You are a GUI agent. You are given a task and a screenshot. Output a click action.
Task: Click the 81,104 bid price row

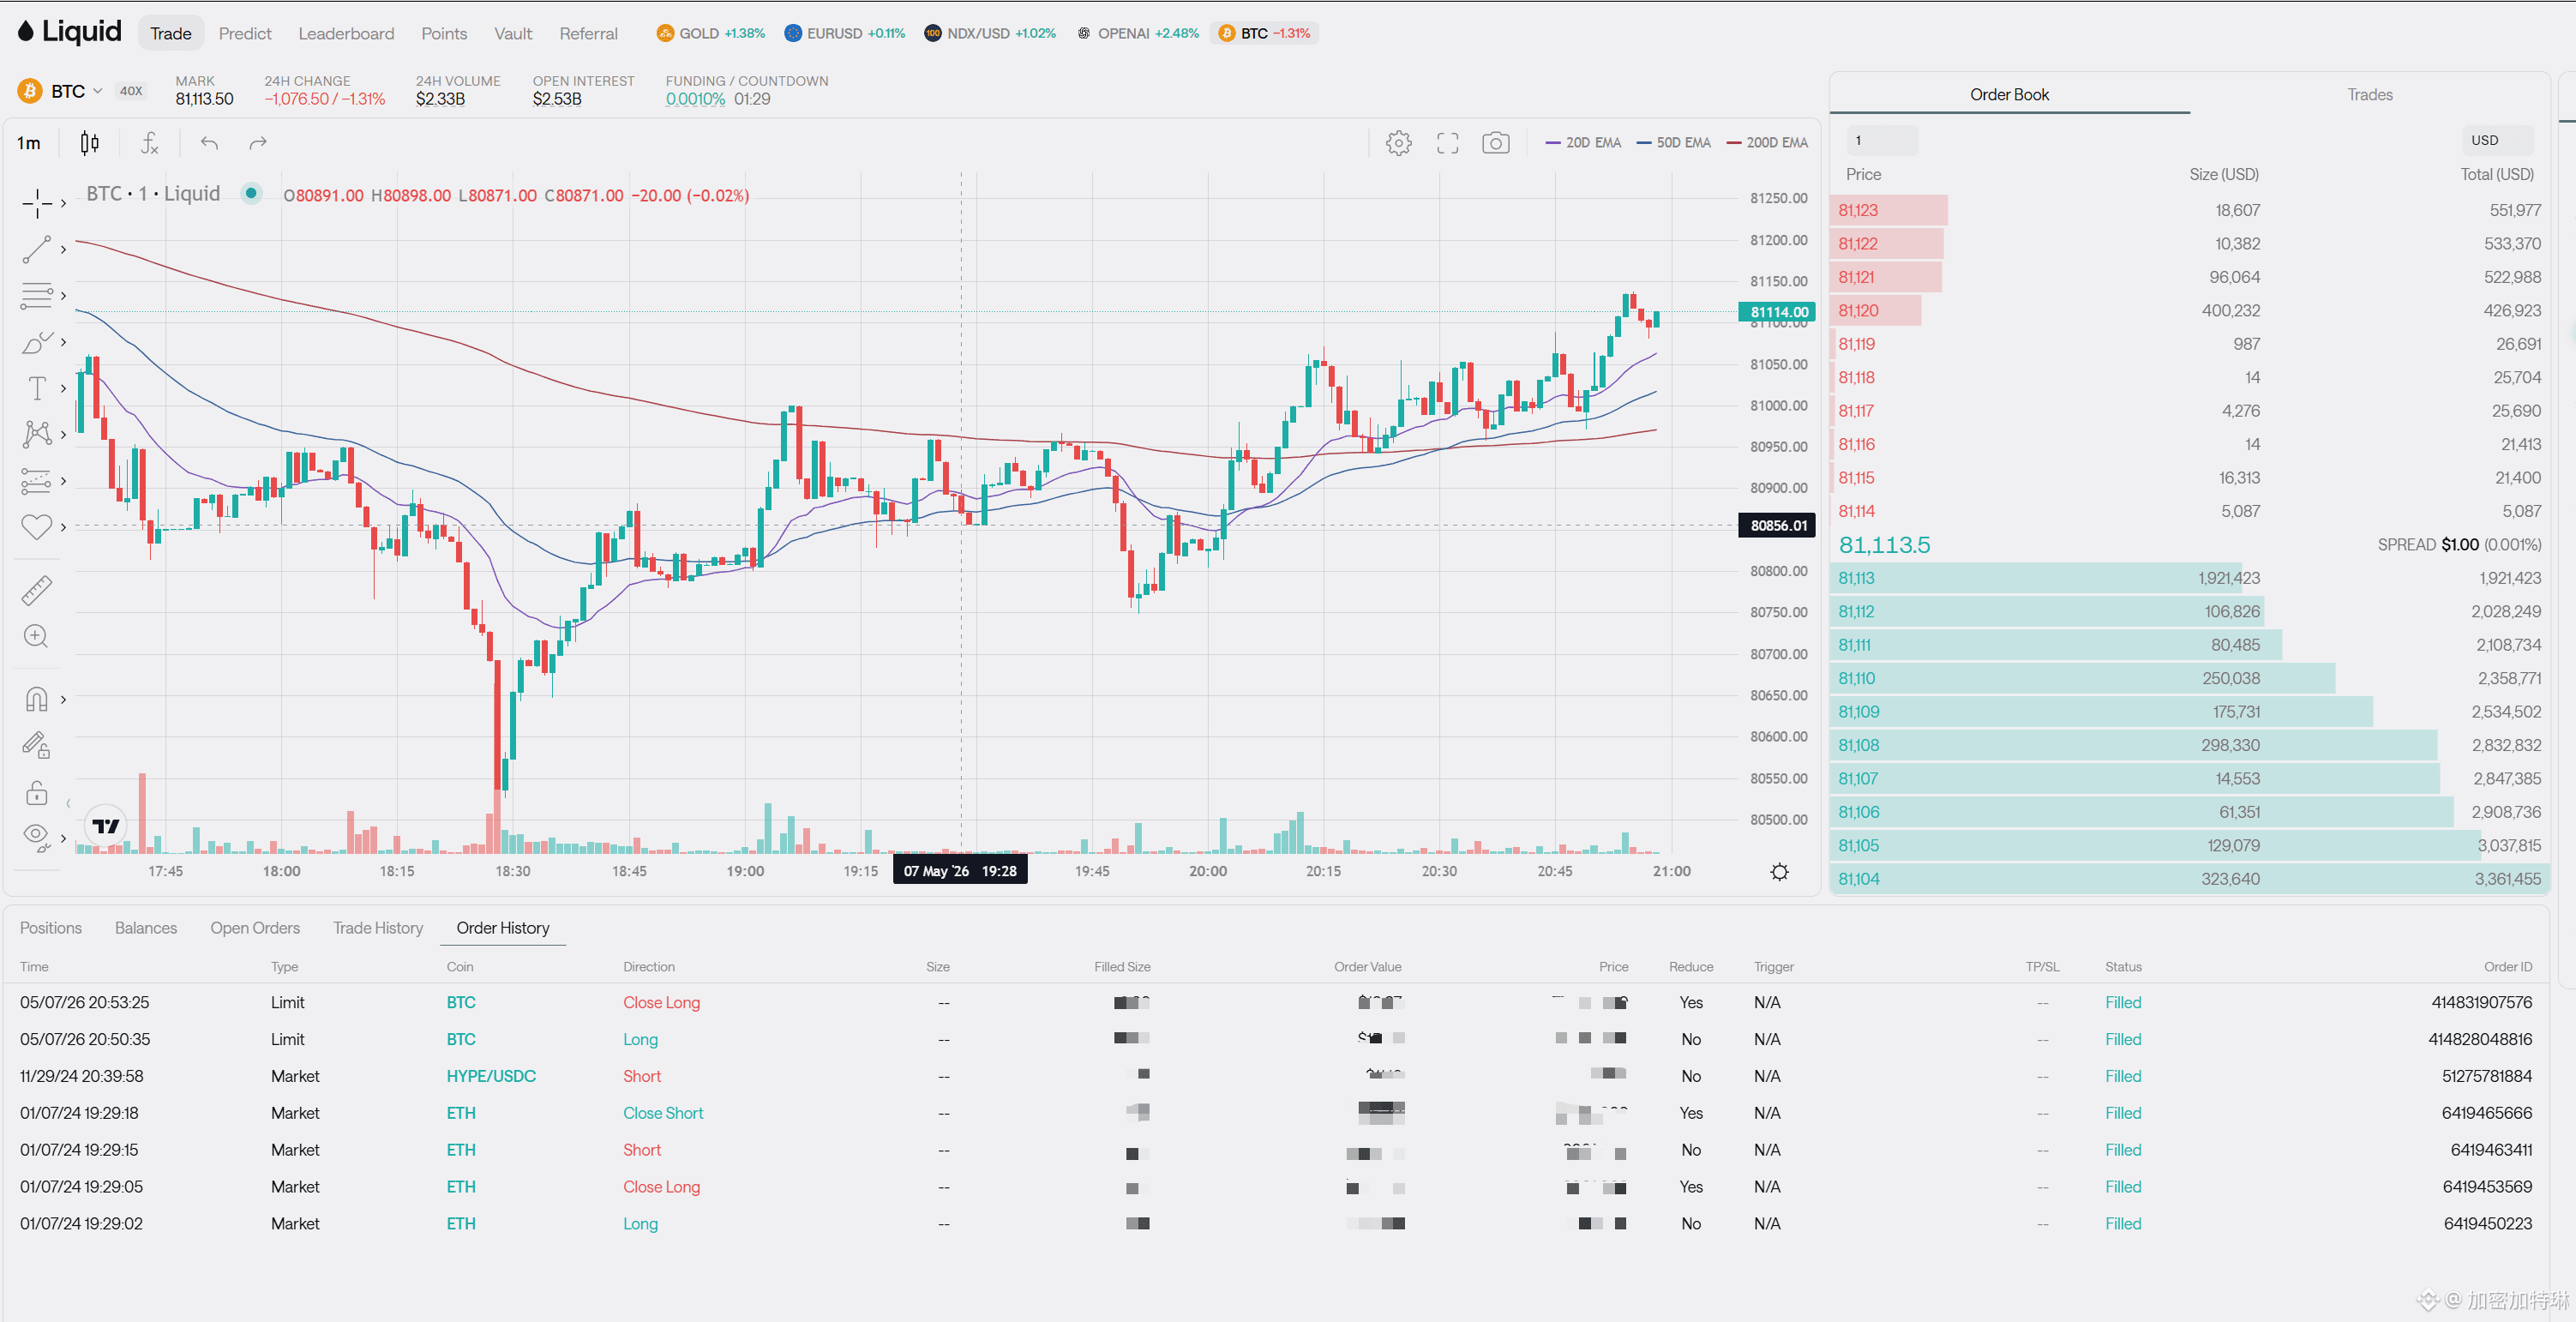click(x=2189, y=879)
